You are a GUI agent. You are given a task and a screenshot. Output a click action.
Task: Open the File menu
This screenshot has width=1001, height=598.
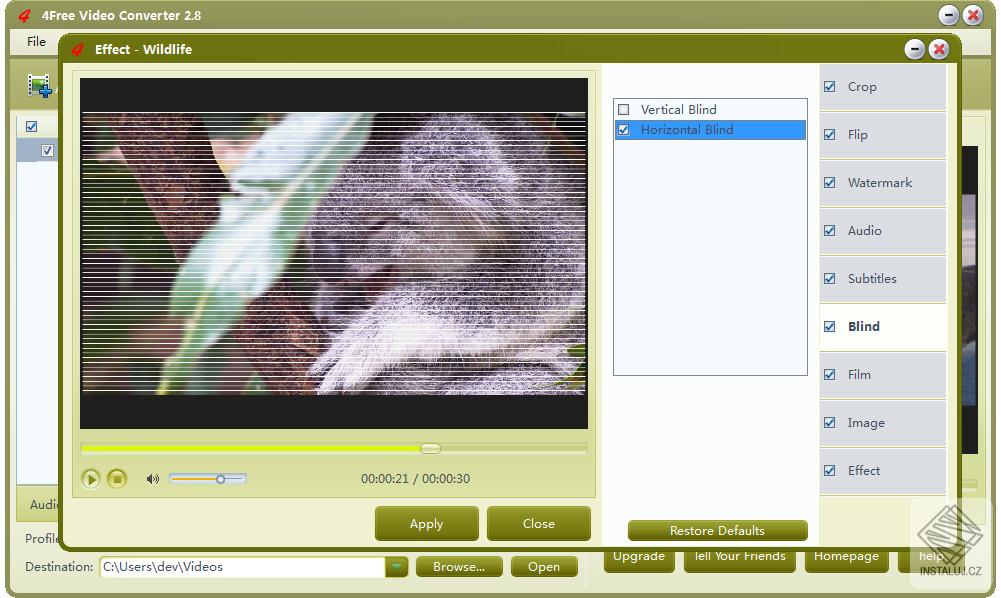click(x=36, y=42)
